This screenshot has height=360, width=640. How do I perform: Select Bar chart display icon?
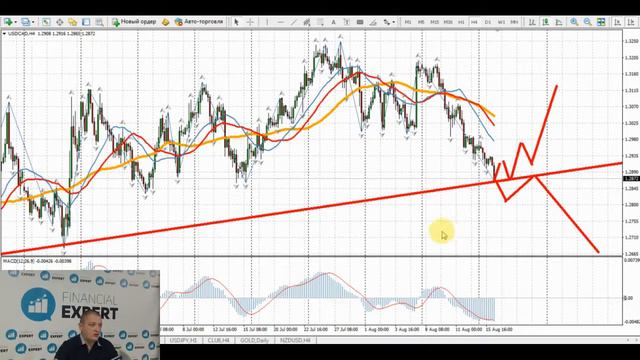[532, 22]
